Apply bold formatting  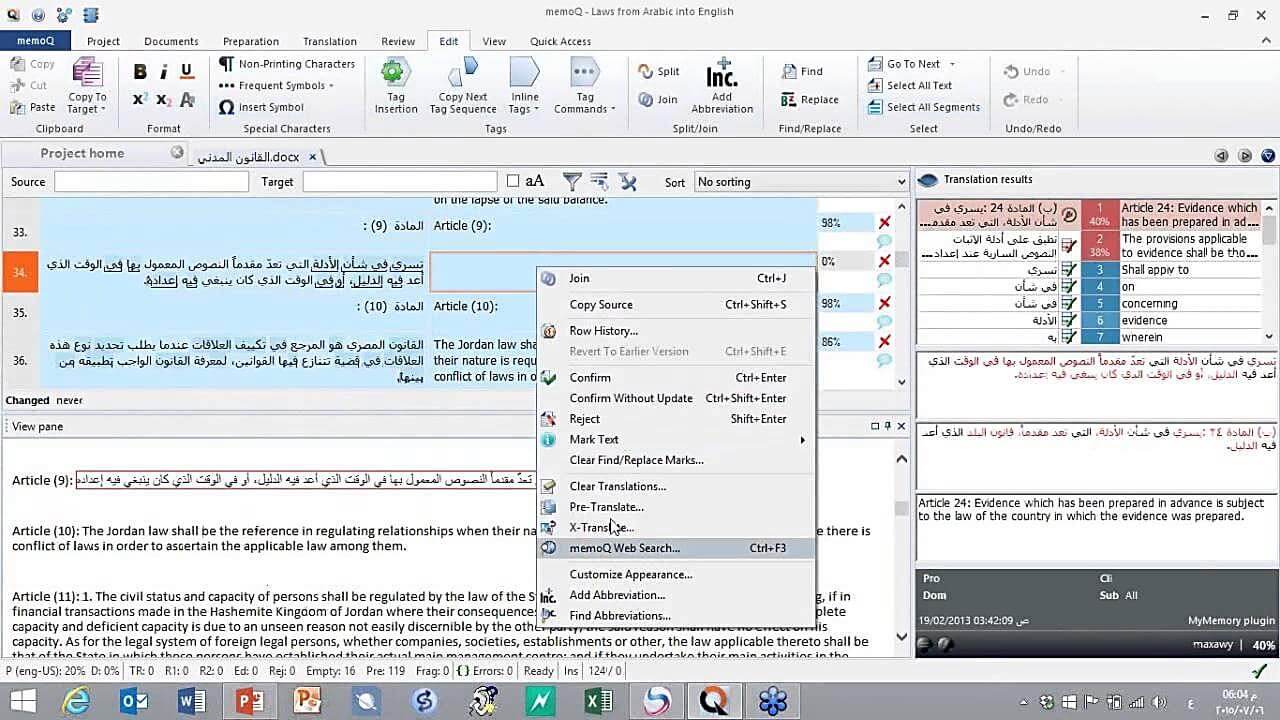pos(140,71)
